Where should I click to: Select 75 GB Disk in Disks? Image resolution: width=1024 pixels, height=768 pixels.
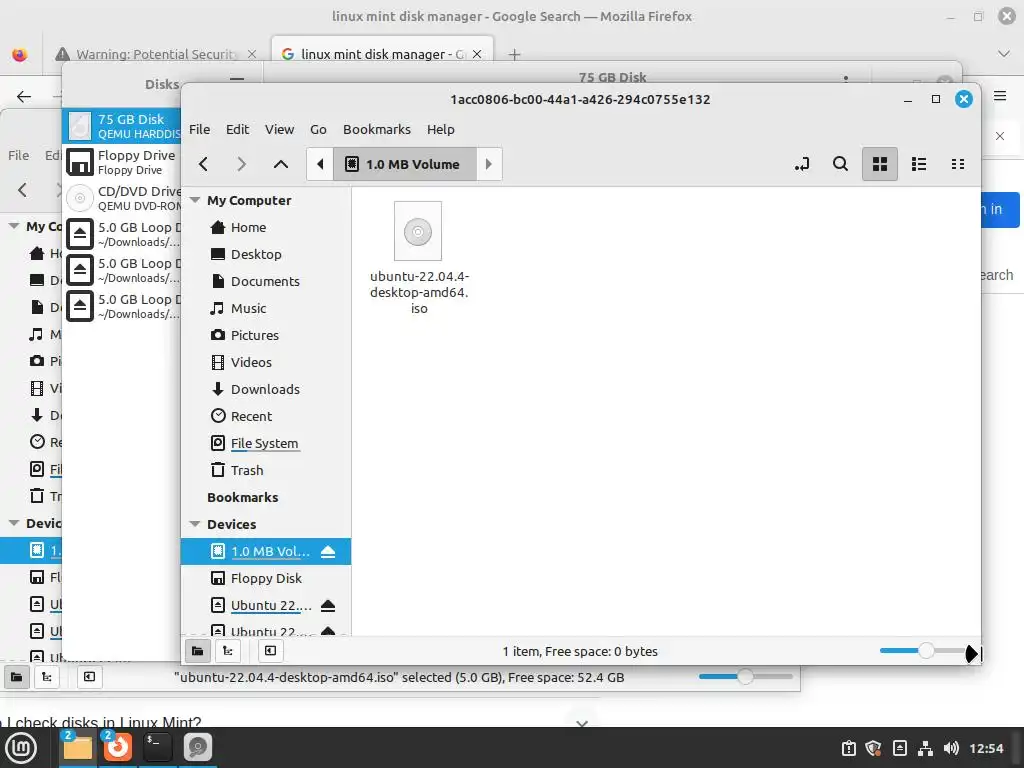click(121, 126)
